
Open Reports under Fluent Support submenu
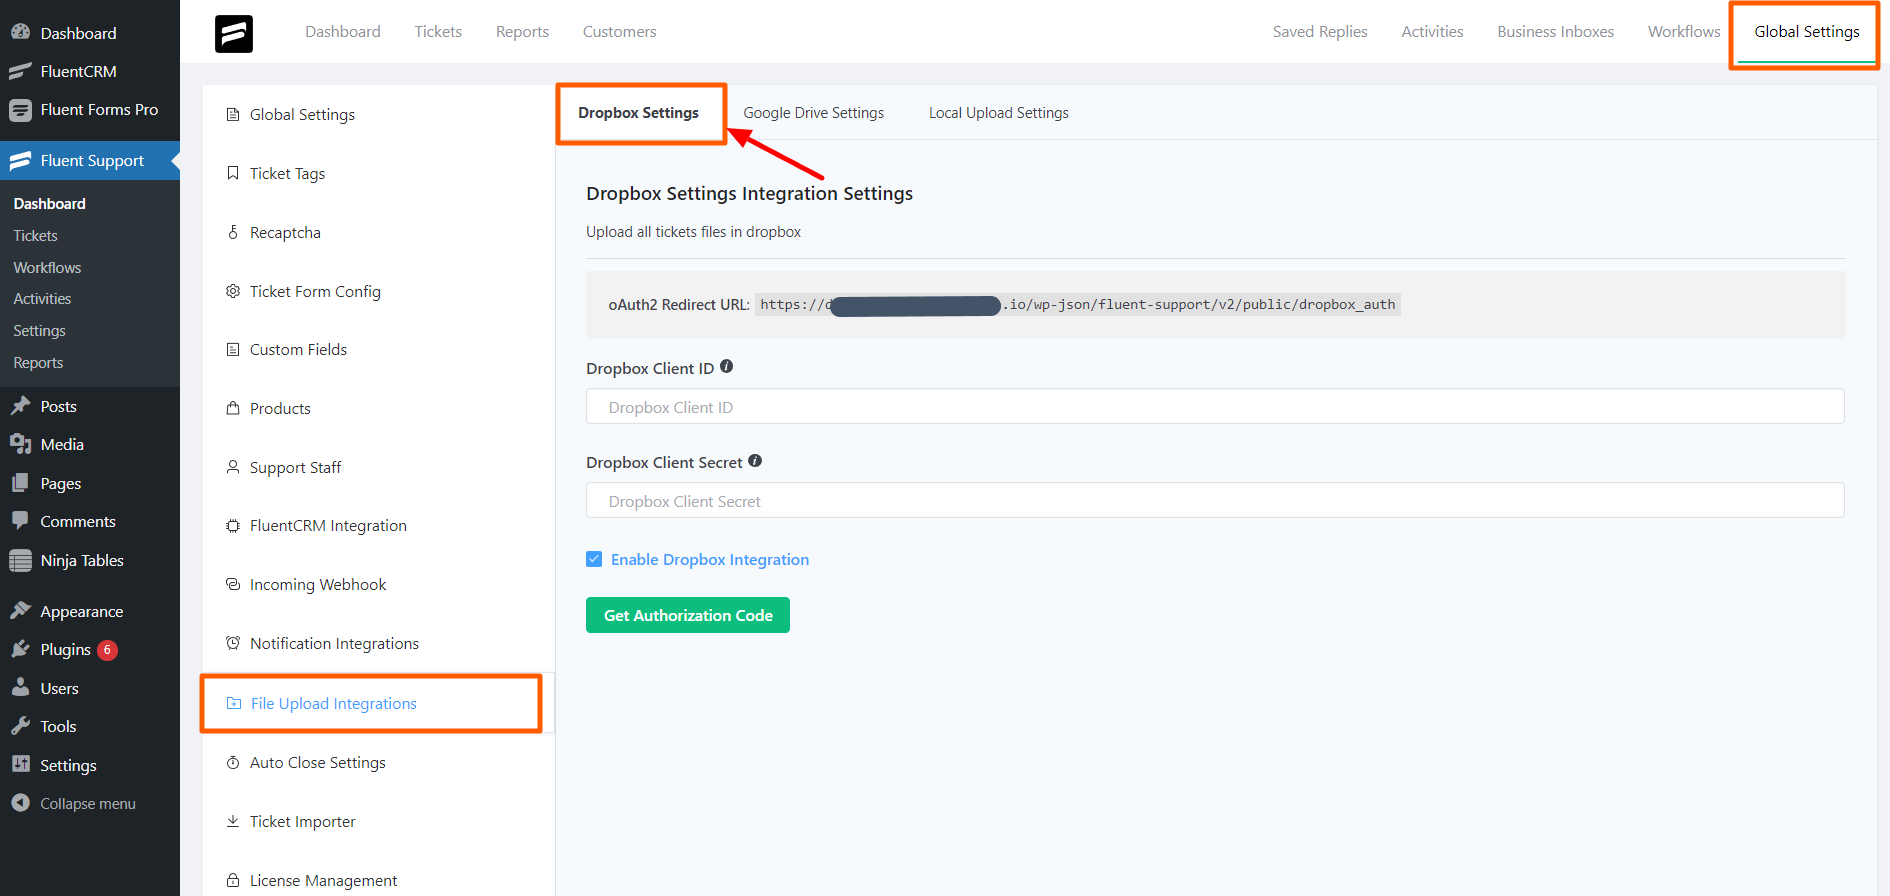[38, 363]
